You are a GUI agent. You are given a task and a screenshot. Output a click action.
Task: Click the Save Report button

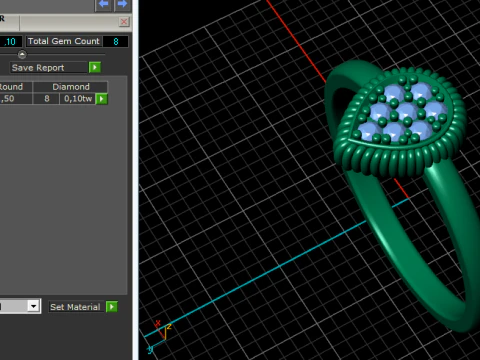(49, 68)
